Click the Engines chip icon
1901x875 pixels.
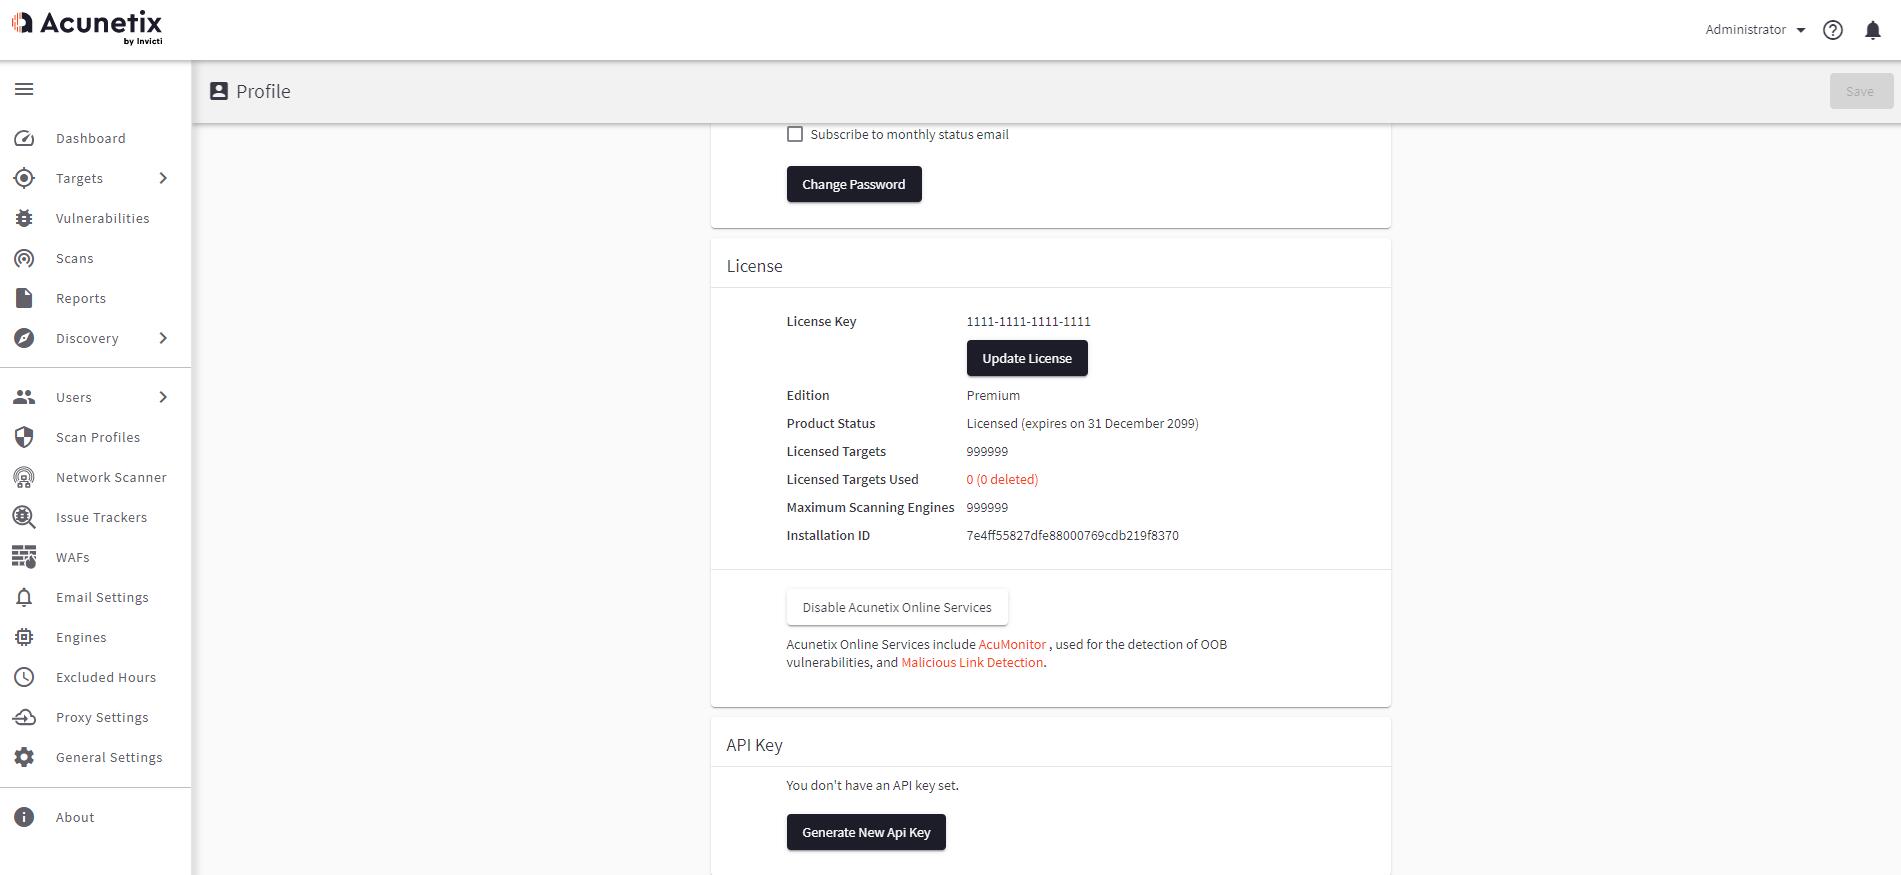click(x=24, y=637)
